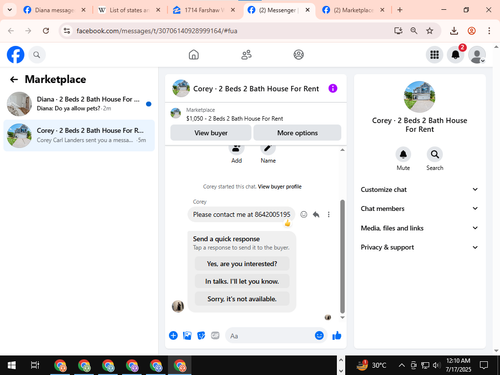React to Corey's message with emoji icon
This screenshot has height=375, width=500.
(x=304, y=214)
